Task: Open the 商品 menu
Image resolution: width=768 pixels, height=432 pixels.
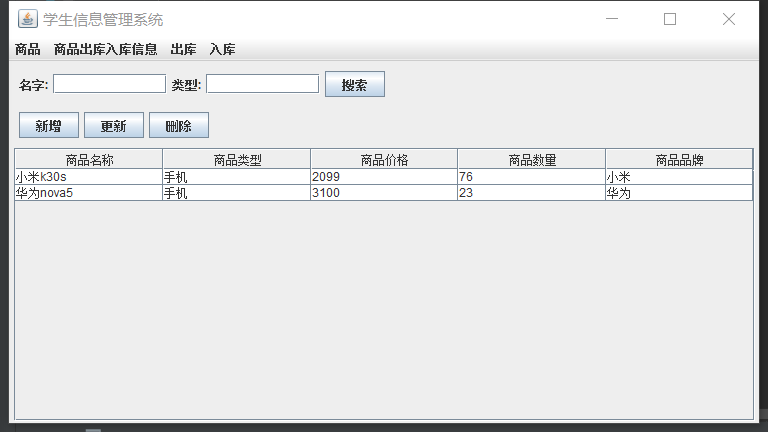Action: pyautogui.click(x=28, y=49)
